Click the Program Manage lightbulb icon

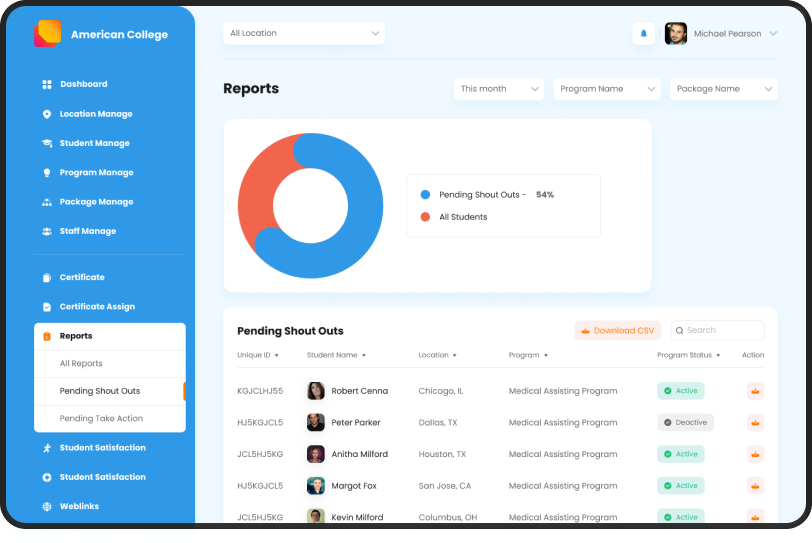pos(47,173)
